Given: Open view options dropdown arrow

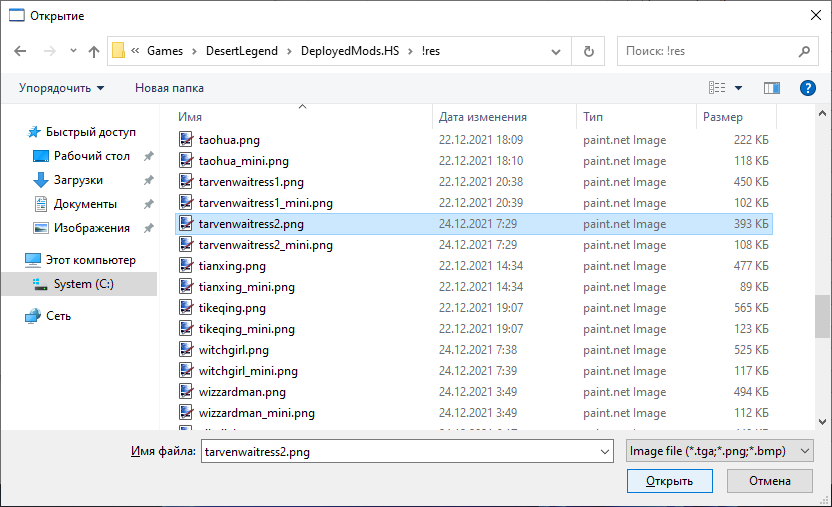Looking at the screenshot, I should (x=738, y=88).
